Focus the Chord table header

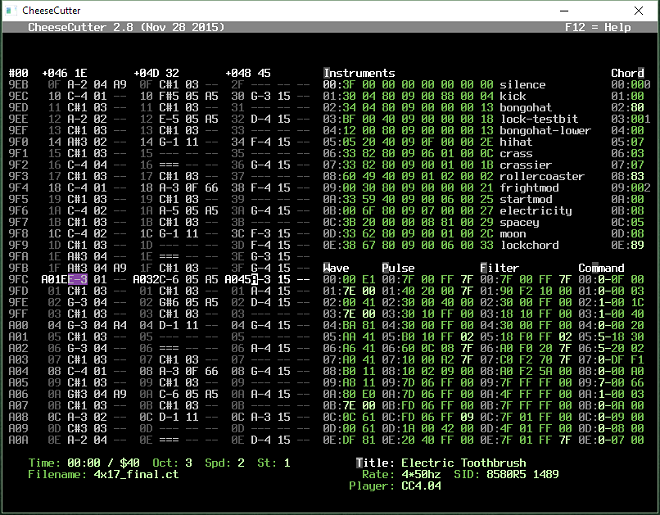(x=627, y=73)
